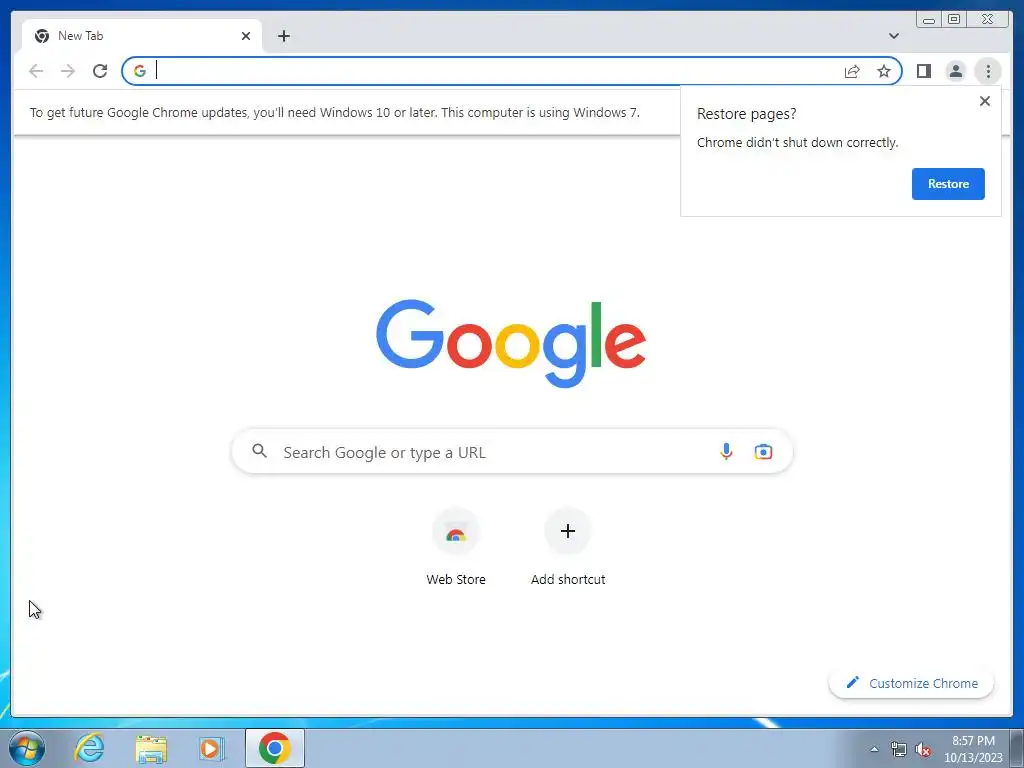The image size is (1024, 768).
Task: Click the muted volume tray icon
Action: 923,750
